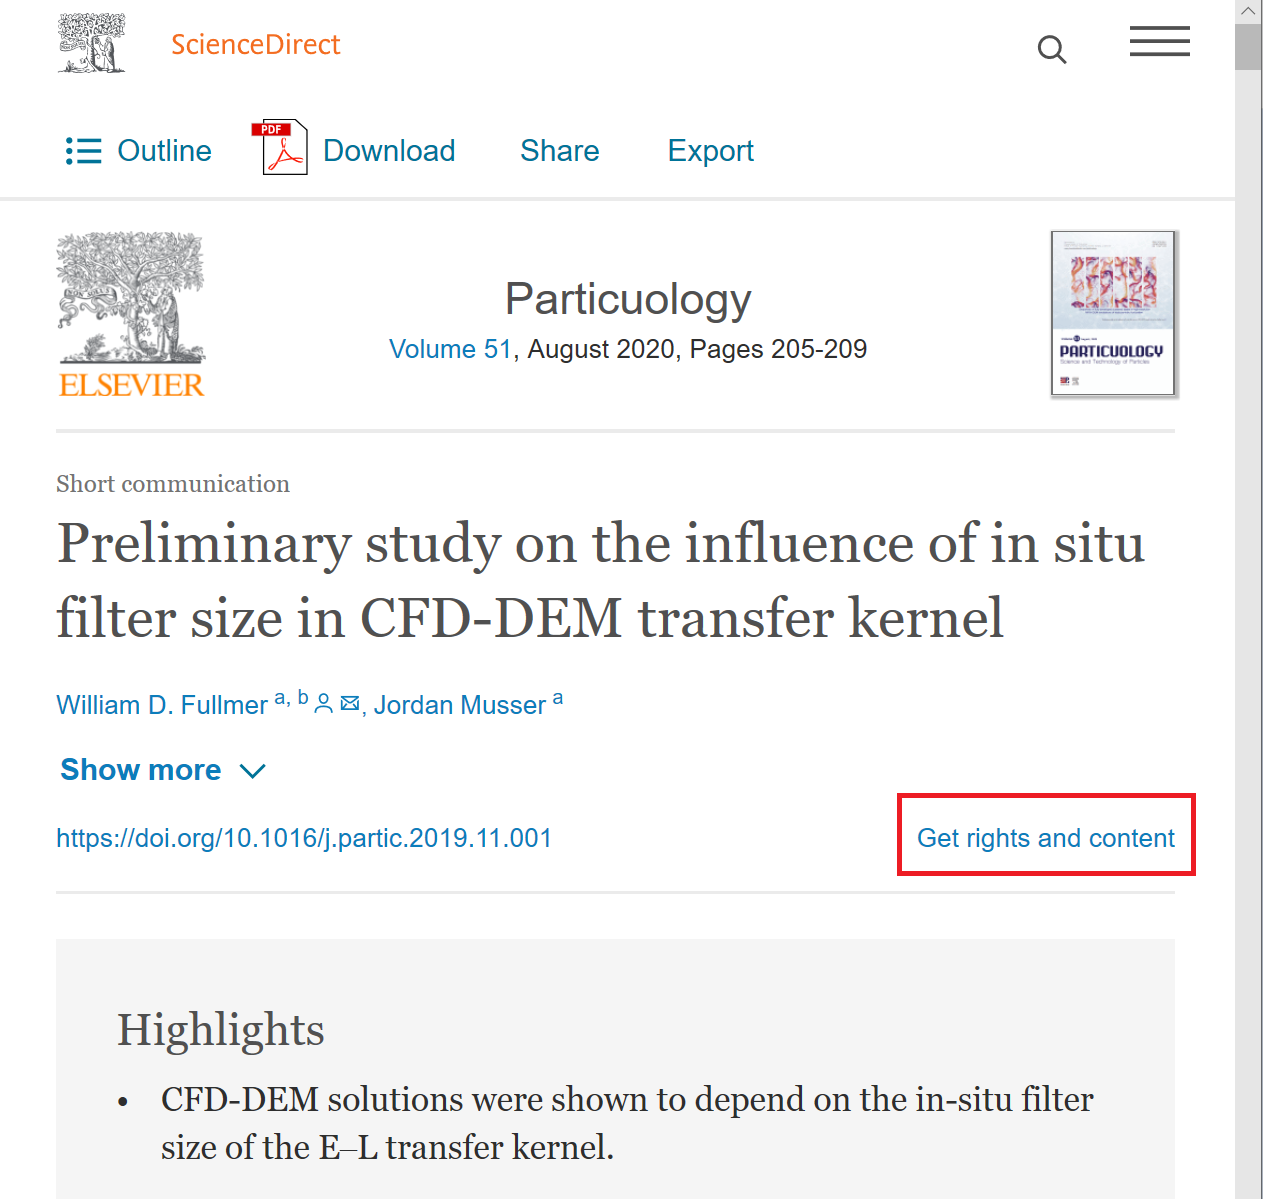Click the Particuology journal cover thumbnail
1263x1199 pixels.
[1113, 314]
